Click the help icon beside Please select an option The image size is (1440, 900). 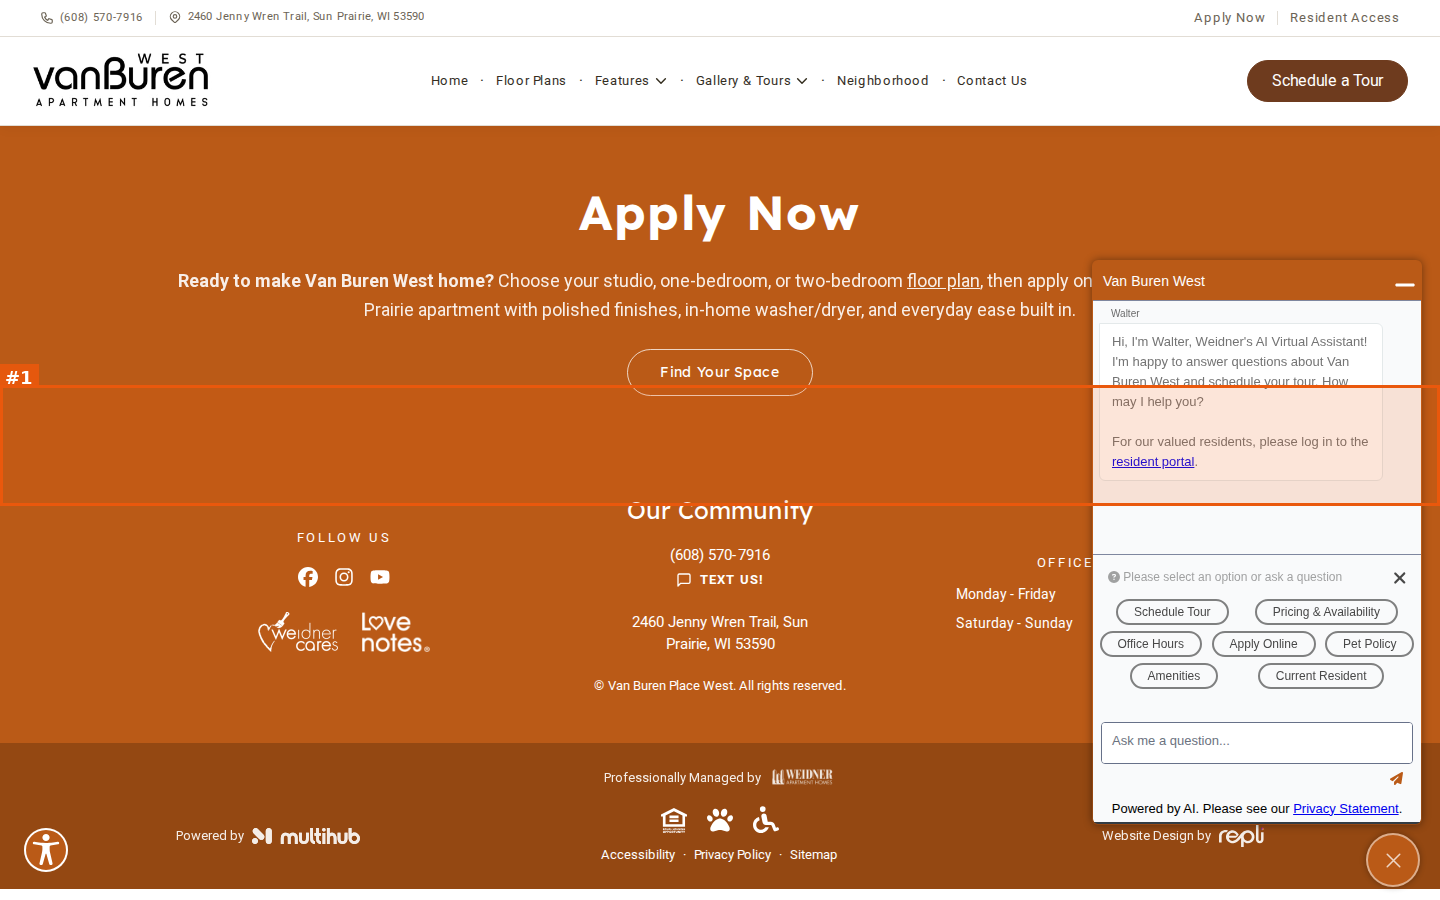[x=1114, y=577]
